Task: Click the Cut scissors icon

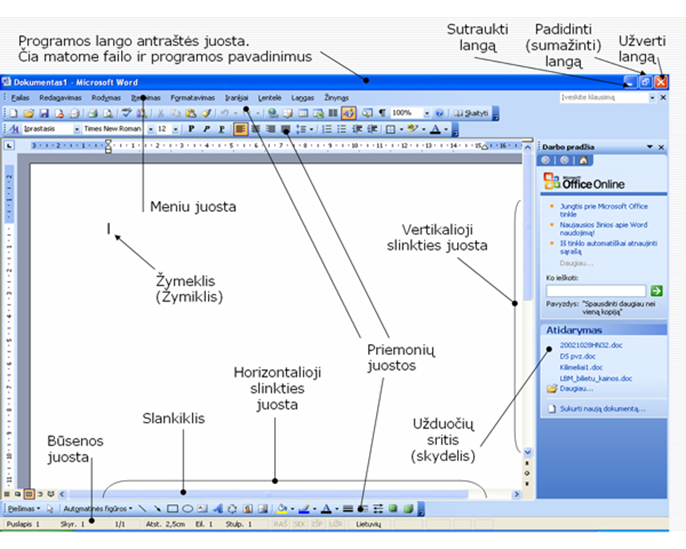Action: tap(161, 113)
